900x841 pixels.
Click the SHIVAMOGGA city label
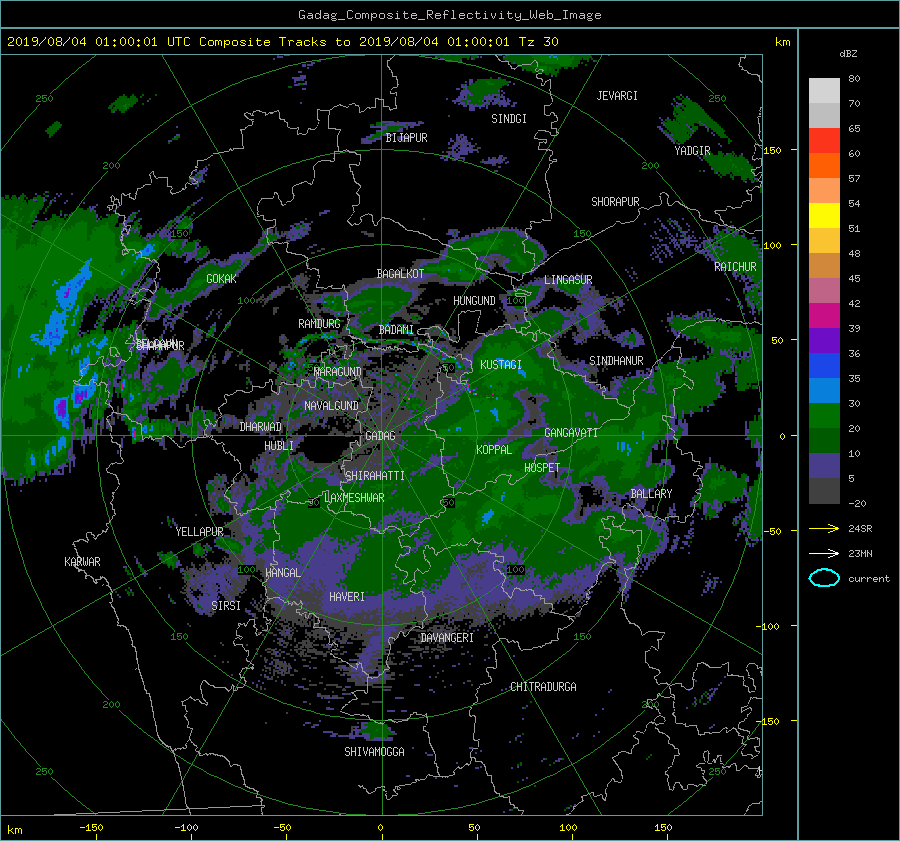point(374,751)
